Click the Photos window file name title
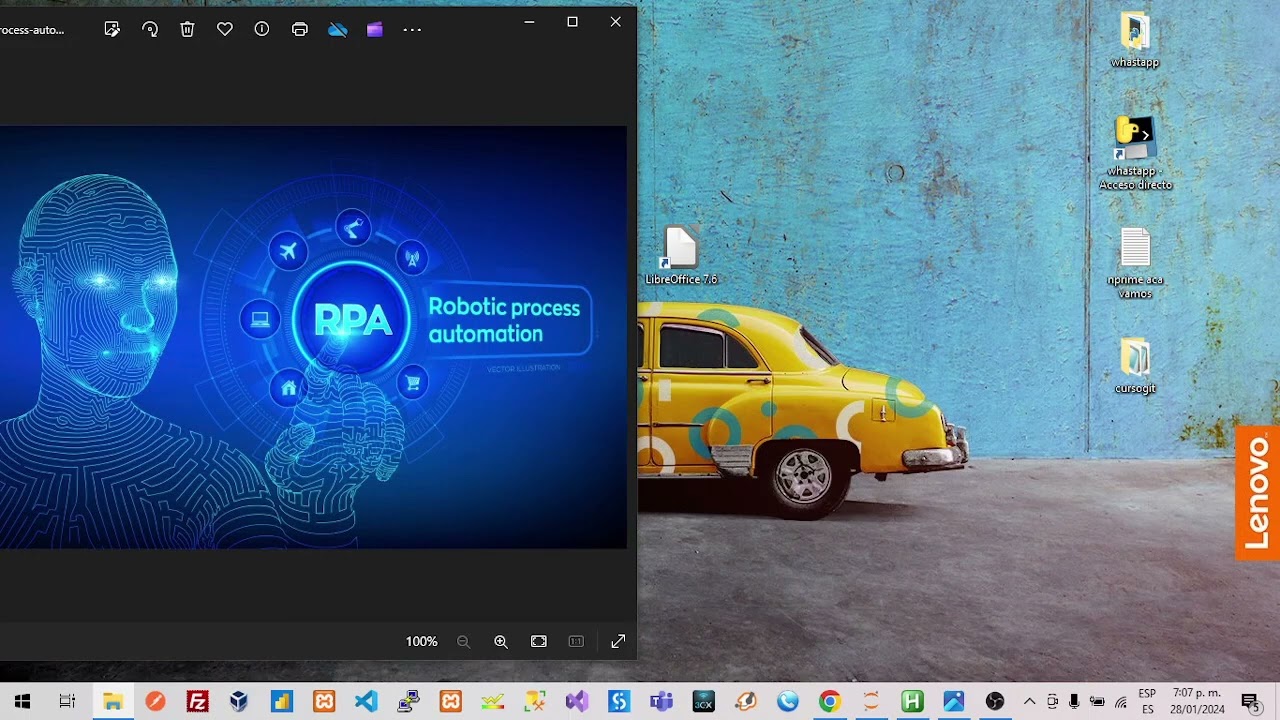 point(32,30)
